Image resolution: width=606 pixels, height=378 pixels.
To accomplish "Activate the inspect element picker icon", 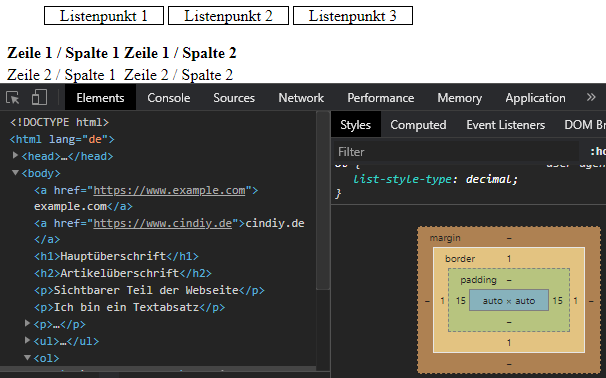I will [x=13, y=98].
